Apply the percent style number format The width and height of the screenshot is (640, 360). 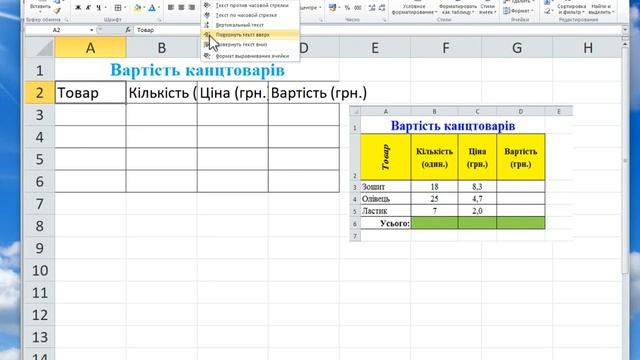click(x=347, y=7)
